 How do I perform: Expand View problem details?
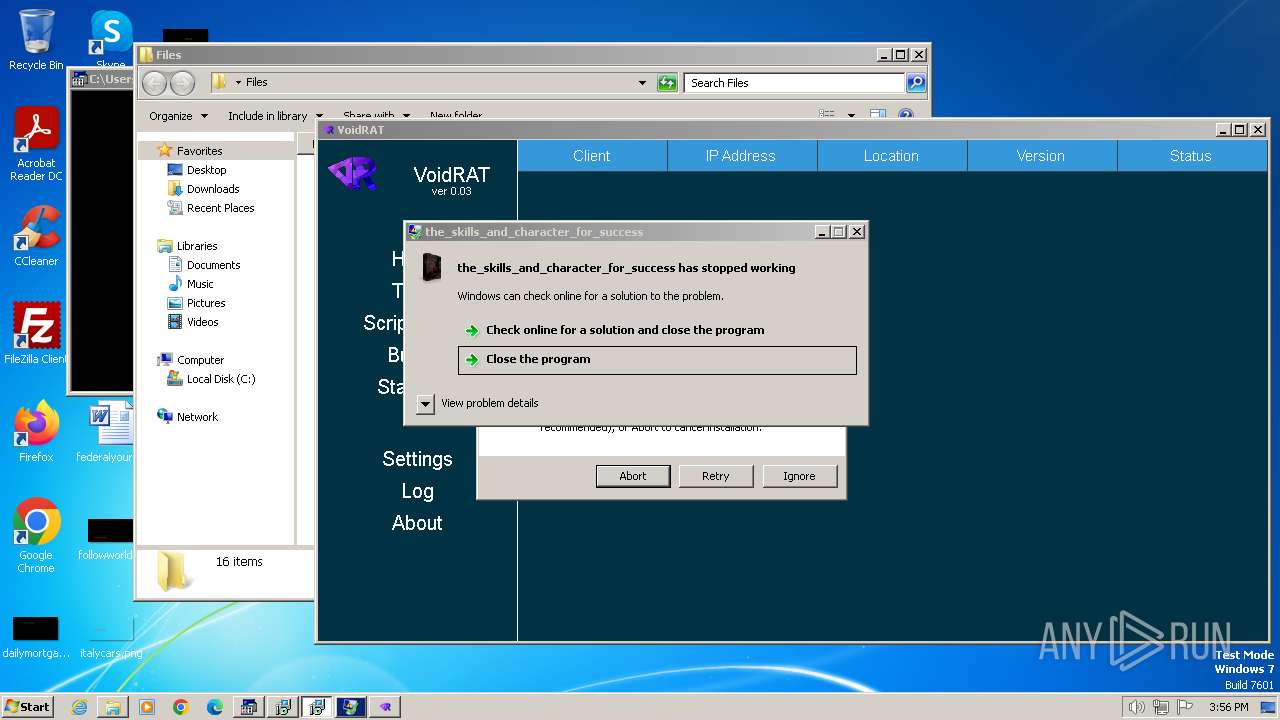(x=425, y=403)
